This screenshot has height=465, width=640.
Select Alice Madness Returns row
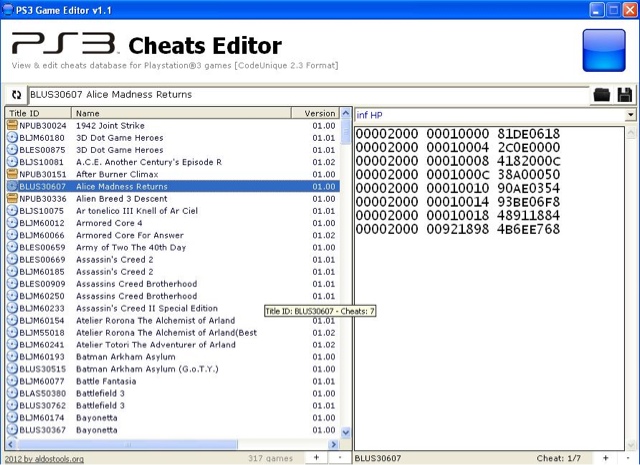(x=172, y=186)
